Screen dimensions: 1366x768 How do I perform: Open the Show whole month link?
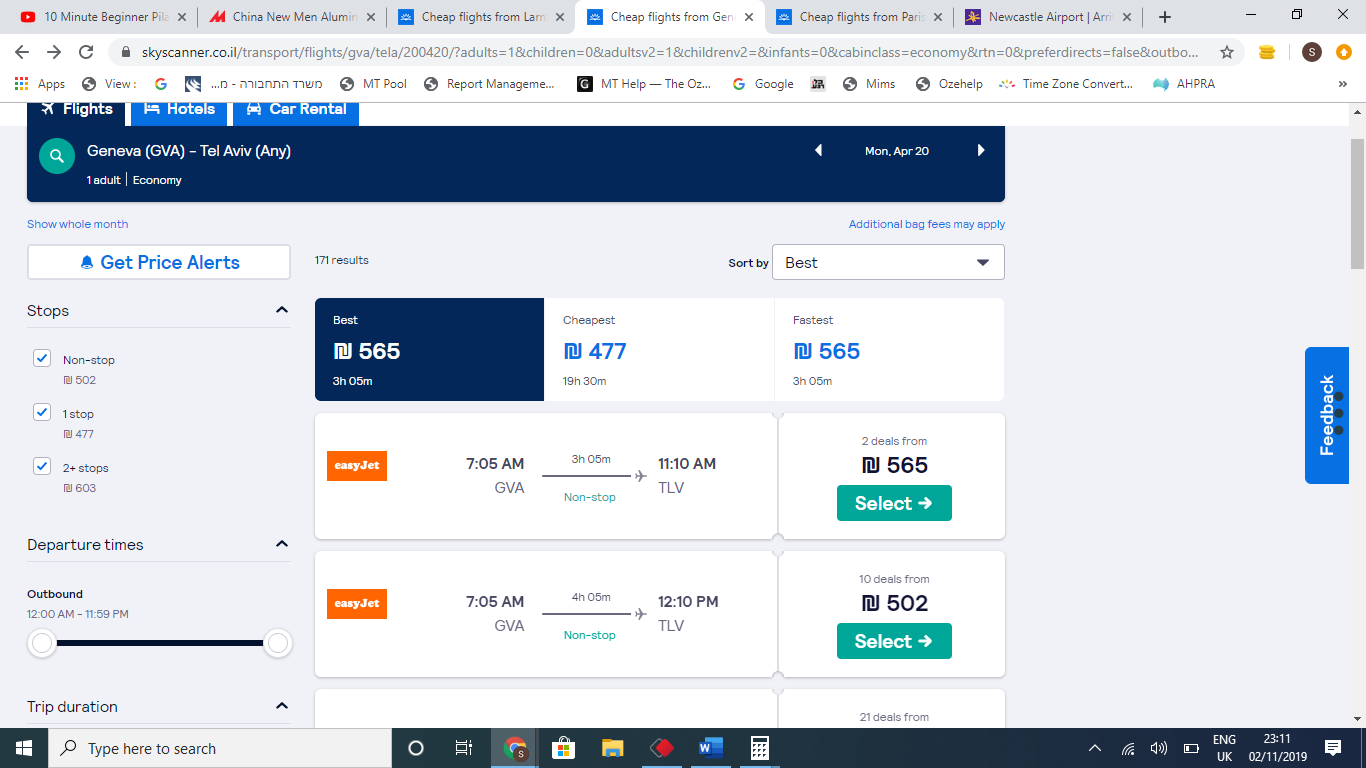point(77,224)
